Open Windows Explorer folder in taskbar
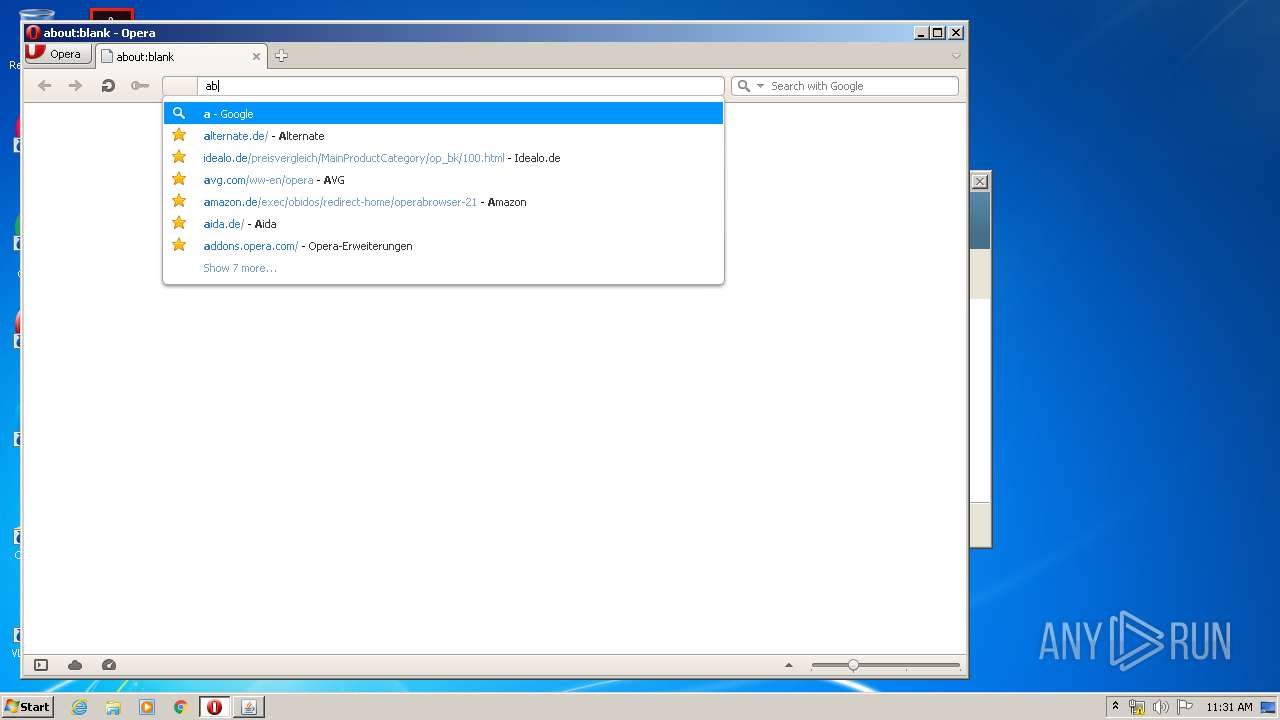The width and height of the screenshot is (1280, 720). tap(113, 707)
